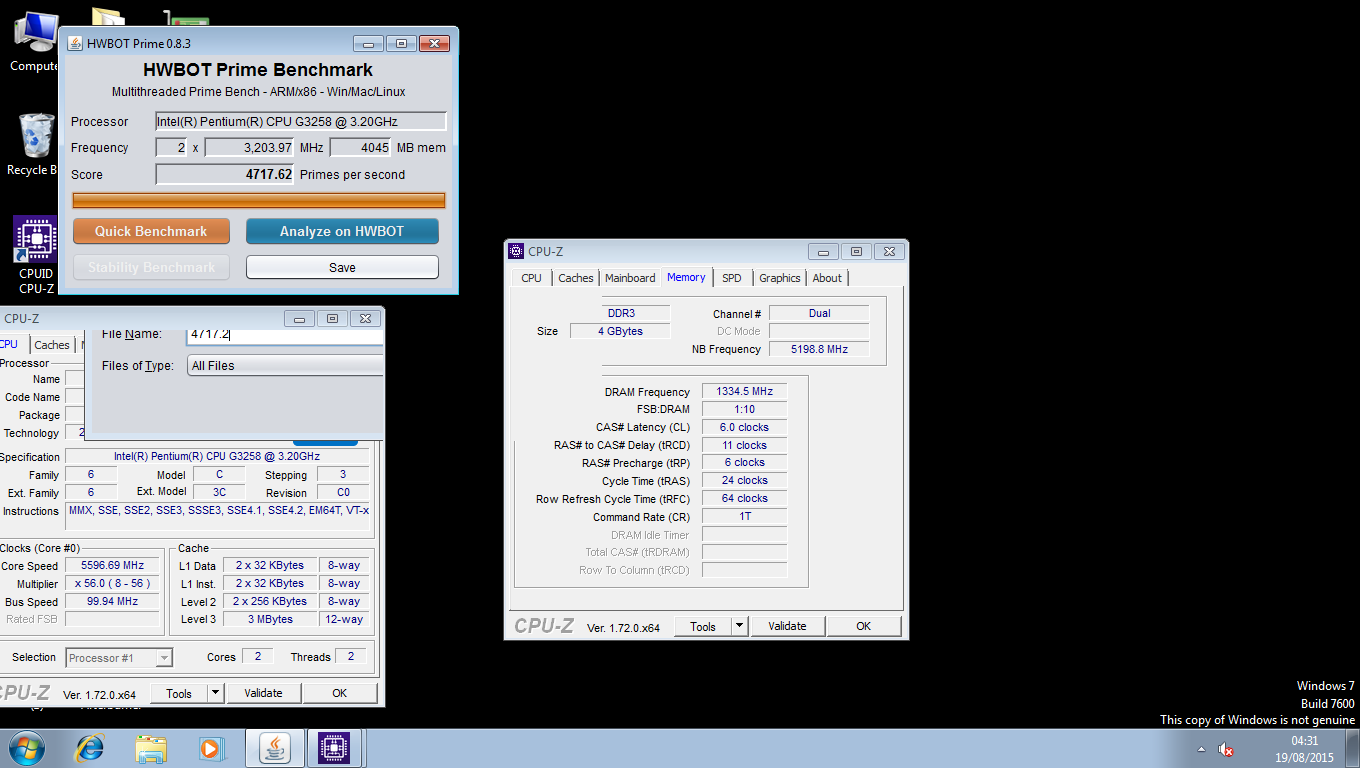Click OK in the left CPU-Z window

pos(339,693)
